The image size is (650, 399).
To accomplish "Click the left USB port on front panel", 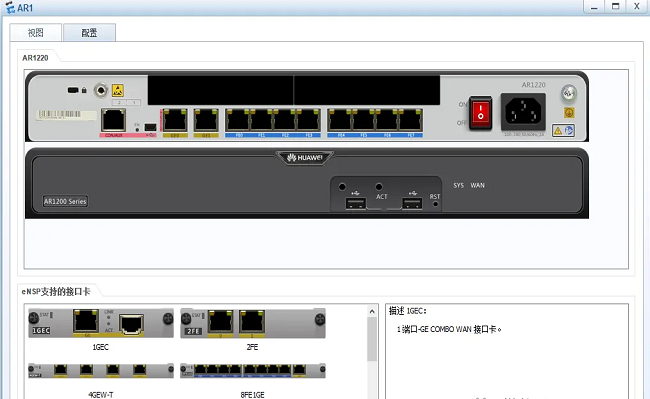I will tap(356, 203).
